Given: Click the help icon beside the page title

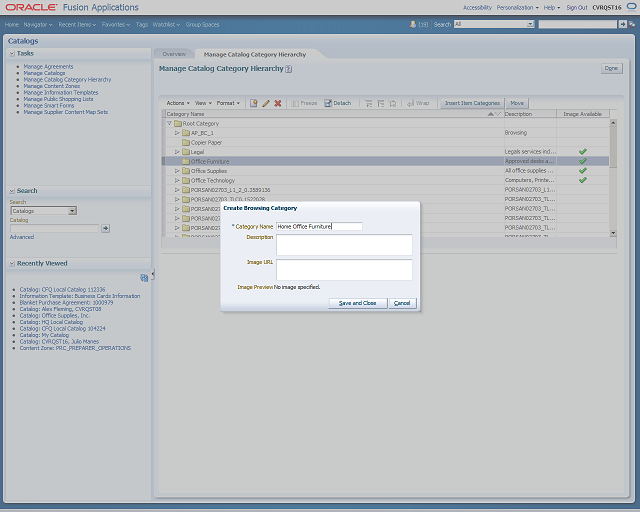Looking at the screenshot, I should pos(289,69).
